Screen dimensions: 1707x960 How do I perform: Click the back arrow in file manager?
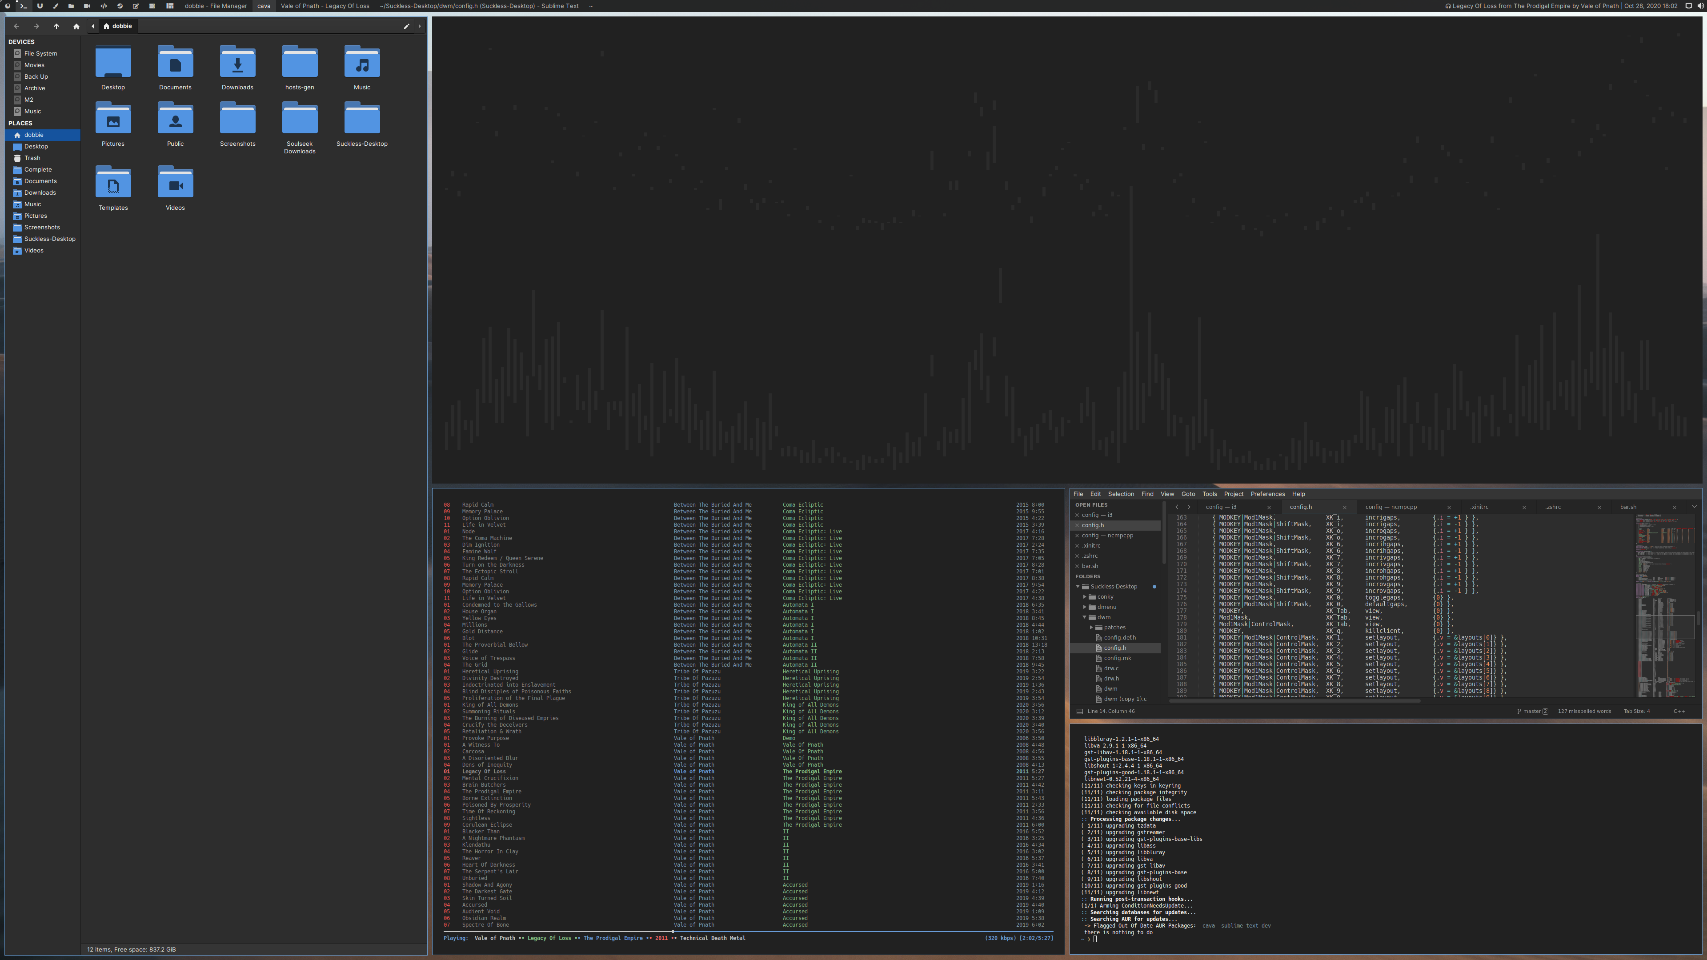pyautogui.click(x=16, y=26)
